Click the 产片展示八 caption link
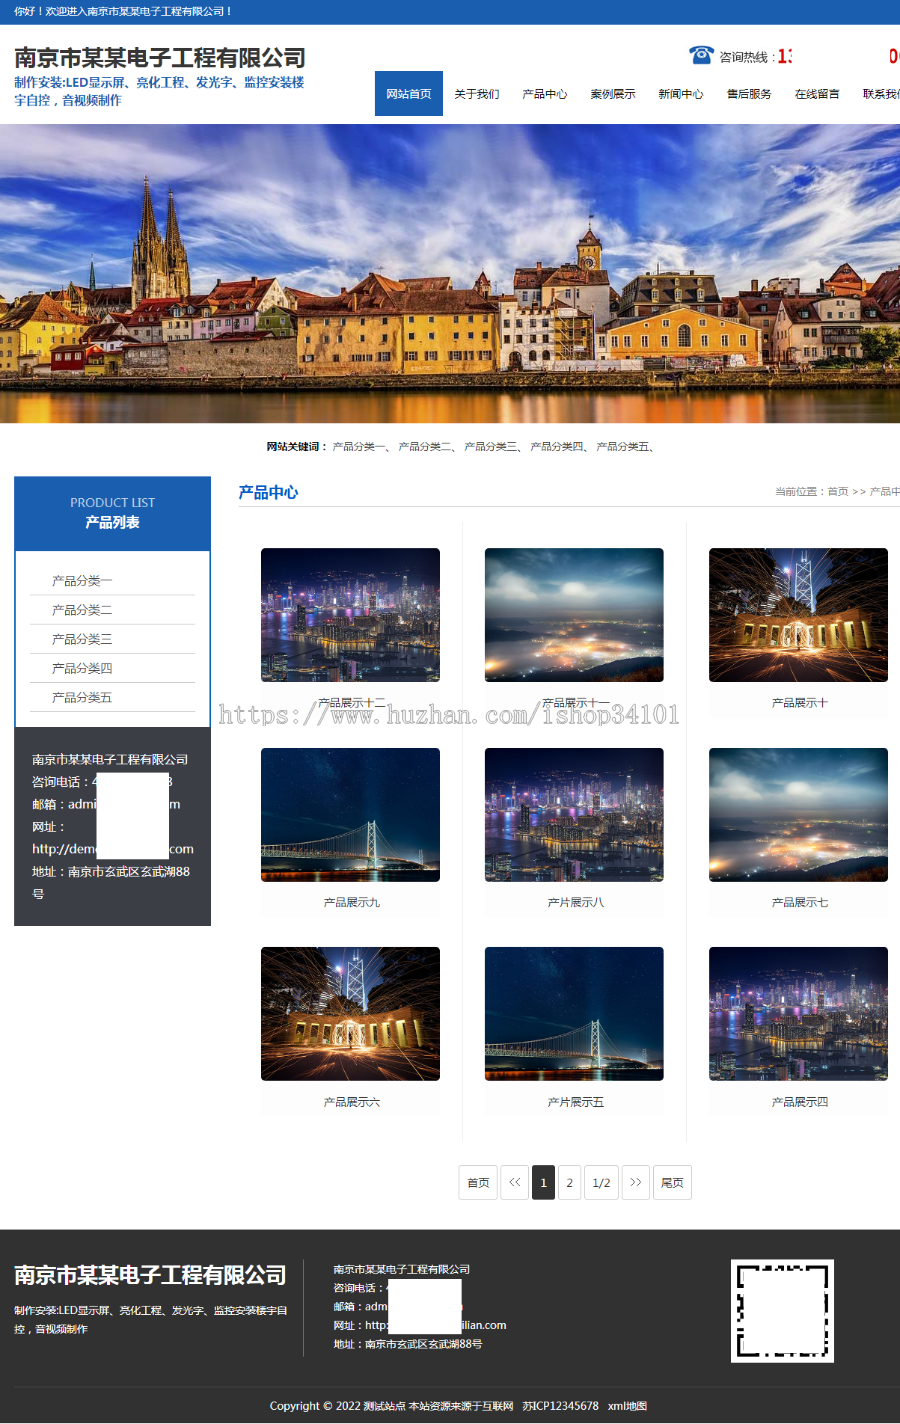Image resolution: width=900 pixels, height=1424 pixels. point(575,903)
